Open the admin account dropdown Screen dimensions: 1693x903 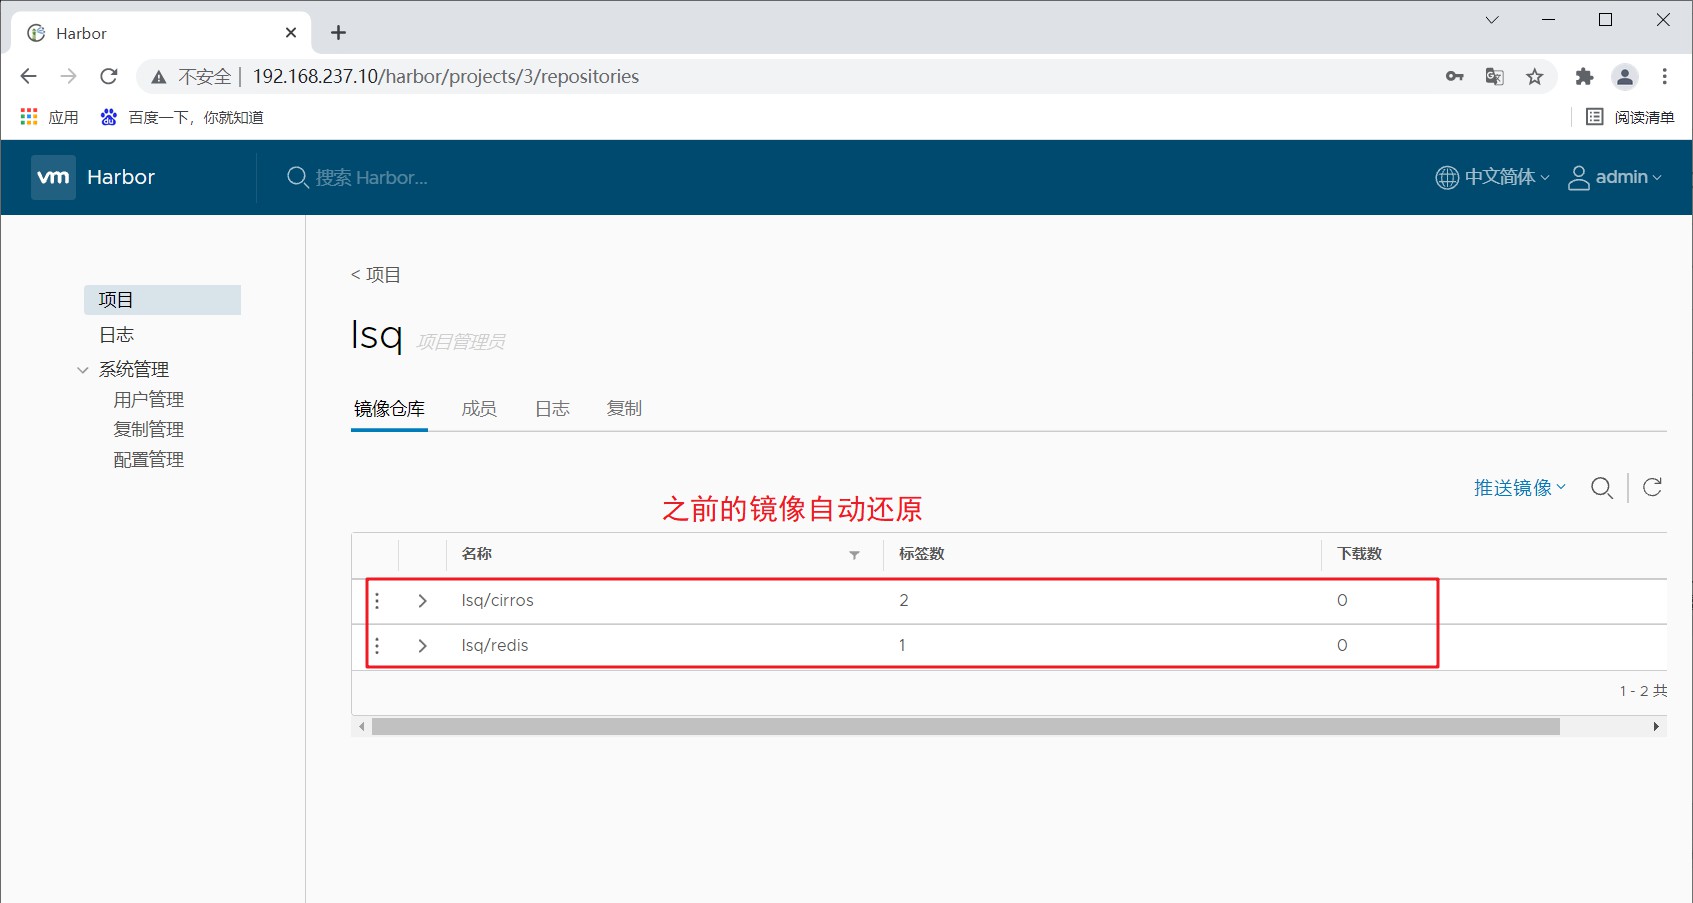point(1614,178)
